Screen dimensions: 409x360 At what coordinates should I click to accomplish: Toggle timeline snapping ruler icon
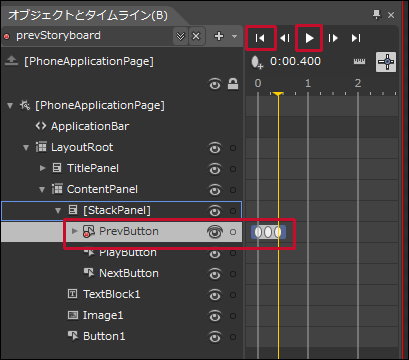pos(359,62)
